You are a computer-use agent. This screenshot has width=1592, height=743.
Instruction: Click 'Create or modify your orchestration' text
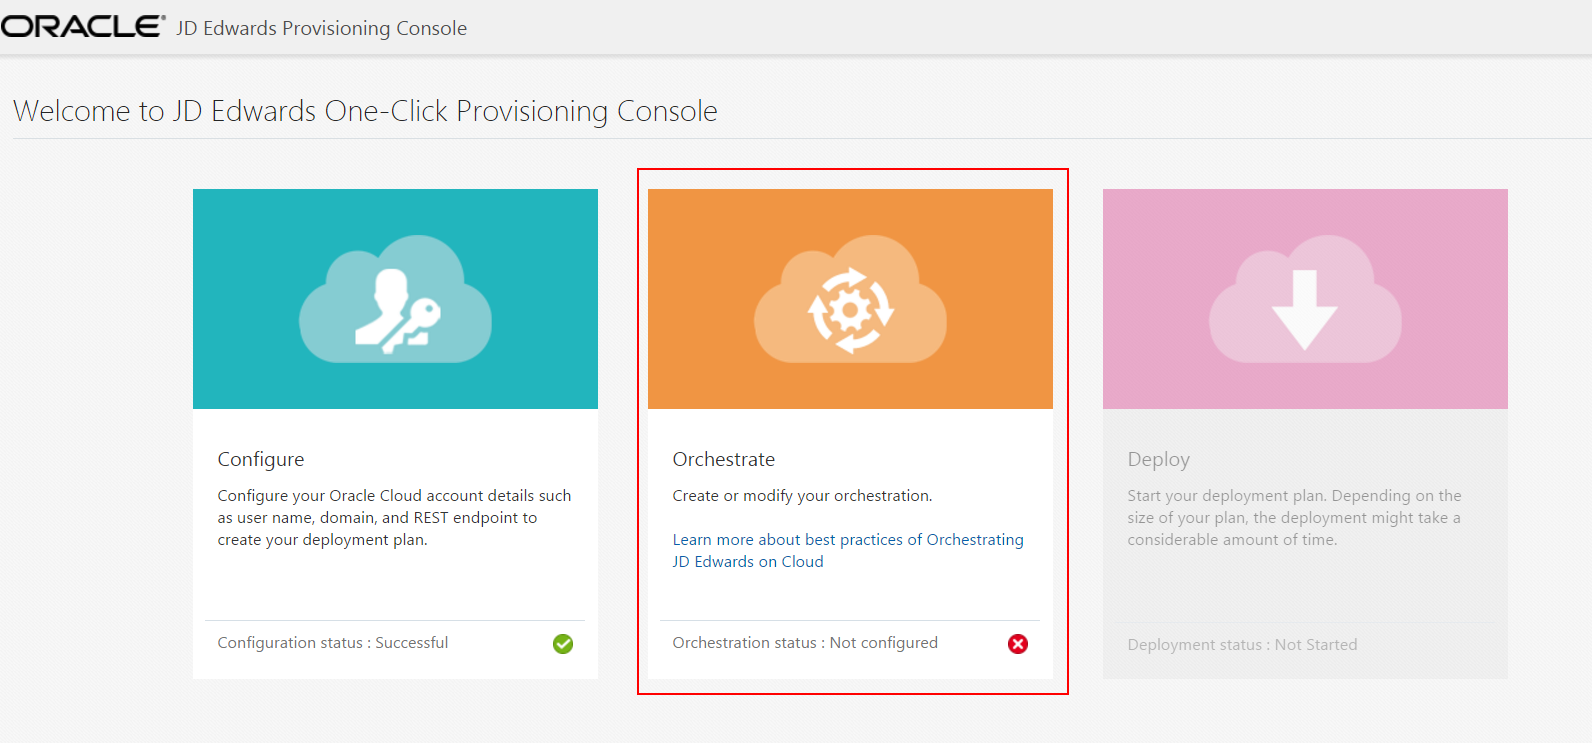pyautogui.click(x=802, y=496)
